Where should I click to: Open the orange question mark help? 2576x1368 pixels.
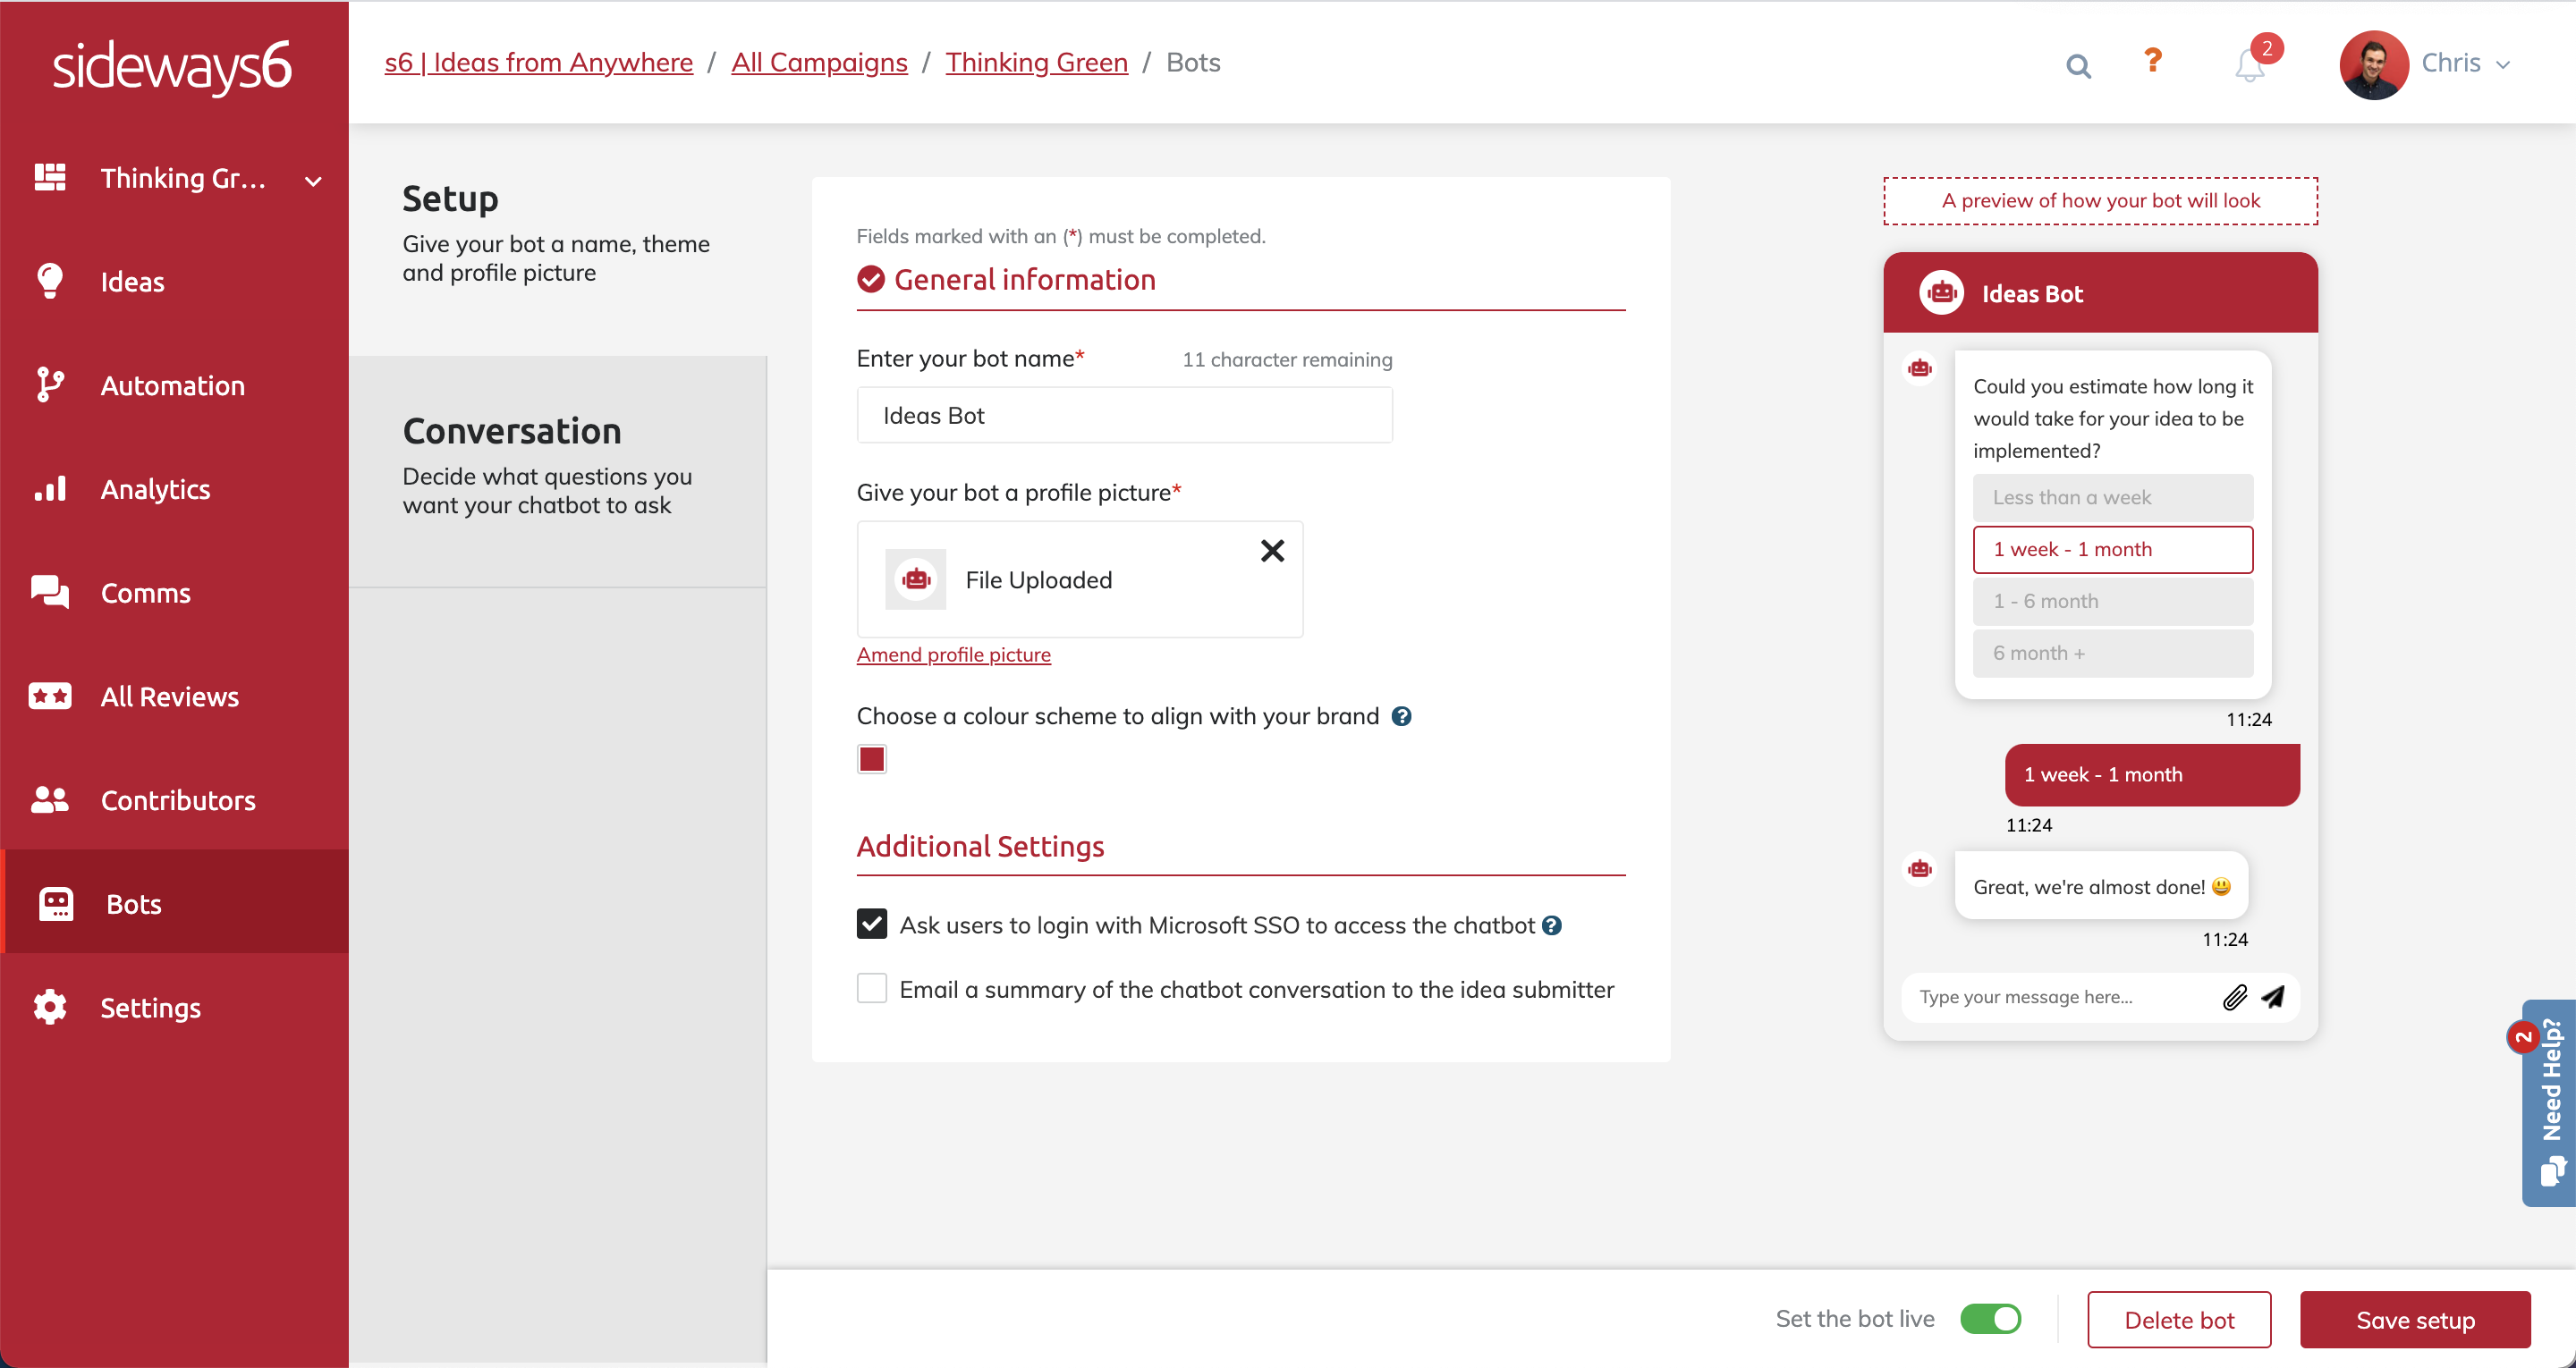pos(2152,61)
